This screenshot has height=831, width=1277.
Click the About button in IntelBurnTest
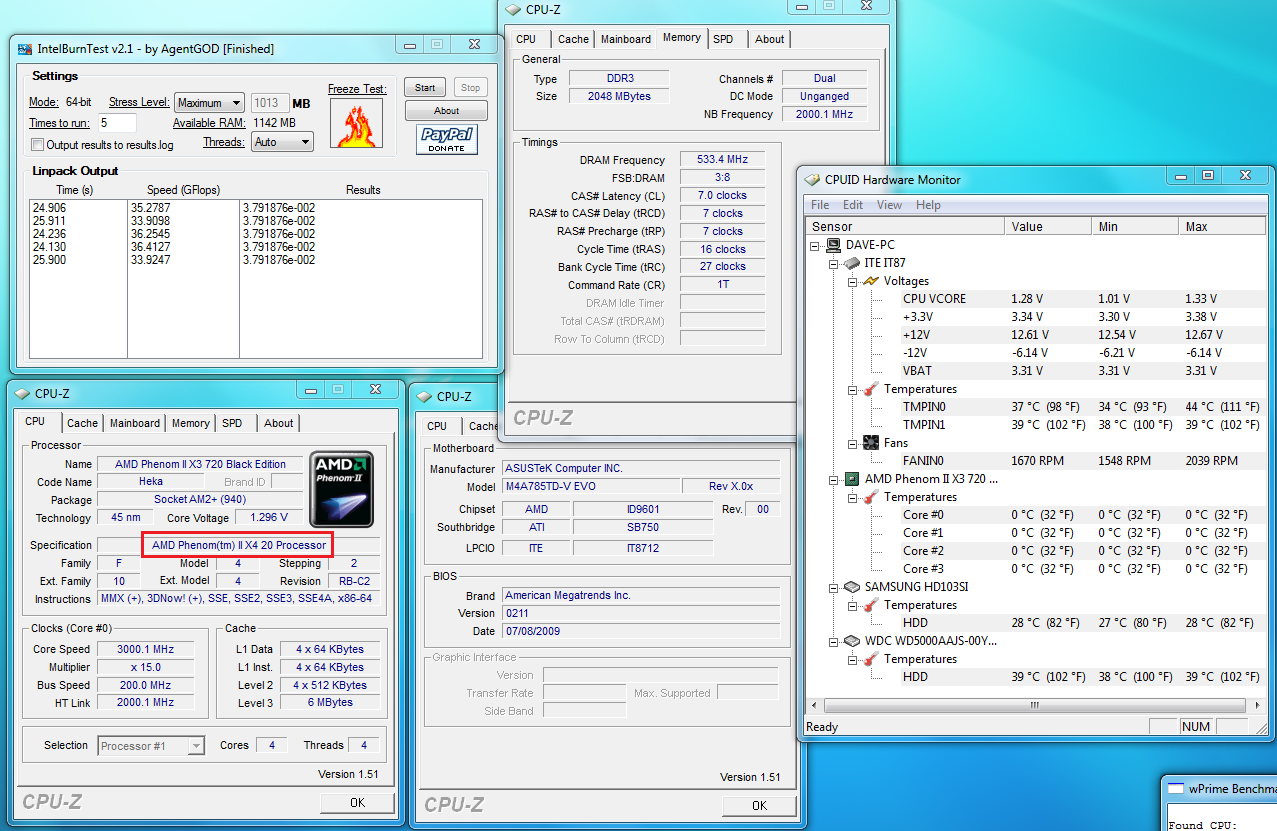tap(447, 111)
